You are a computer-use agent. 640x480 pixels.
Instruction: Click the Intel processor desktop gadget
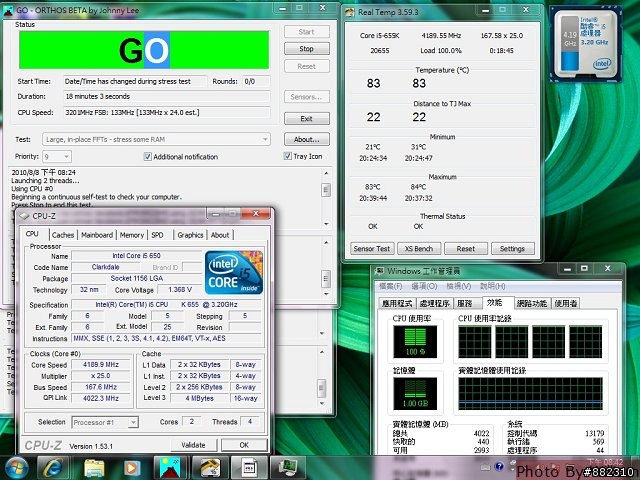coord(586,44)
